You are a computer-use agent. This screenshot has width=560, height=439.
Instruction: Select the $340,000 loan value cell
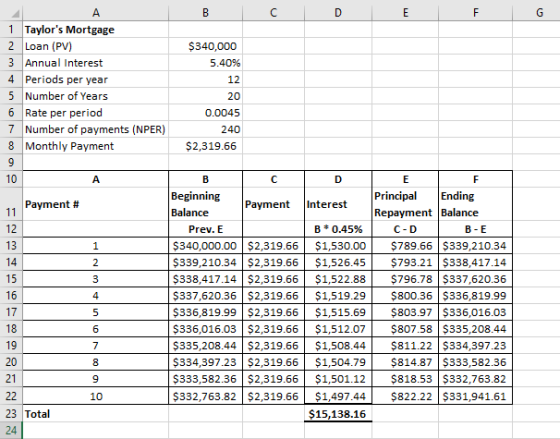[205, 46]
